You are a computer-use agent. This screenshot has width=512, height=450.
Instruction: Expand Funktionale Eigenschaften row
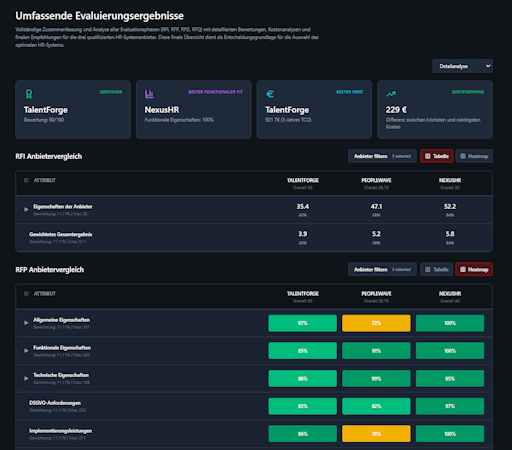click(26, 351)
